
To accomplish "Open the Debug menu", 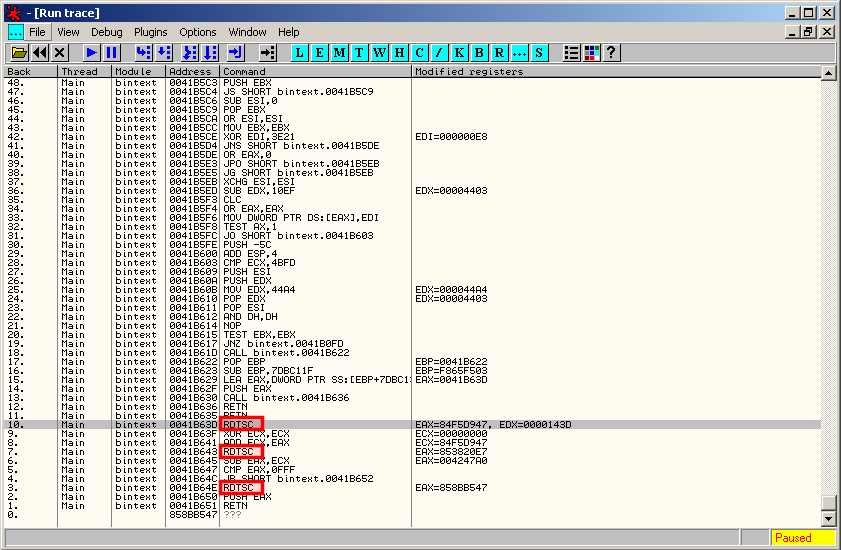I will pyautogui.click(x=107, y=32).
